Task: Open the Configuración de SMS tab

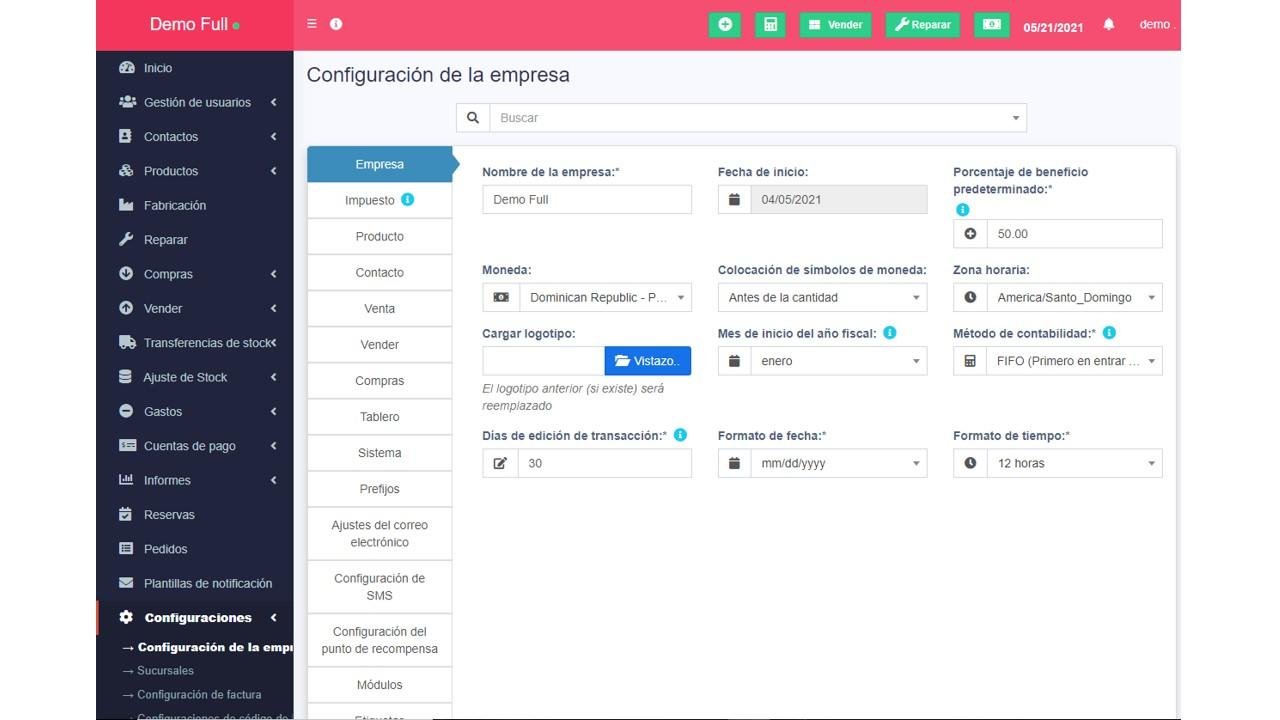Action: 380,587
